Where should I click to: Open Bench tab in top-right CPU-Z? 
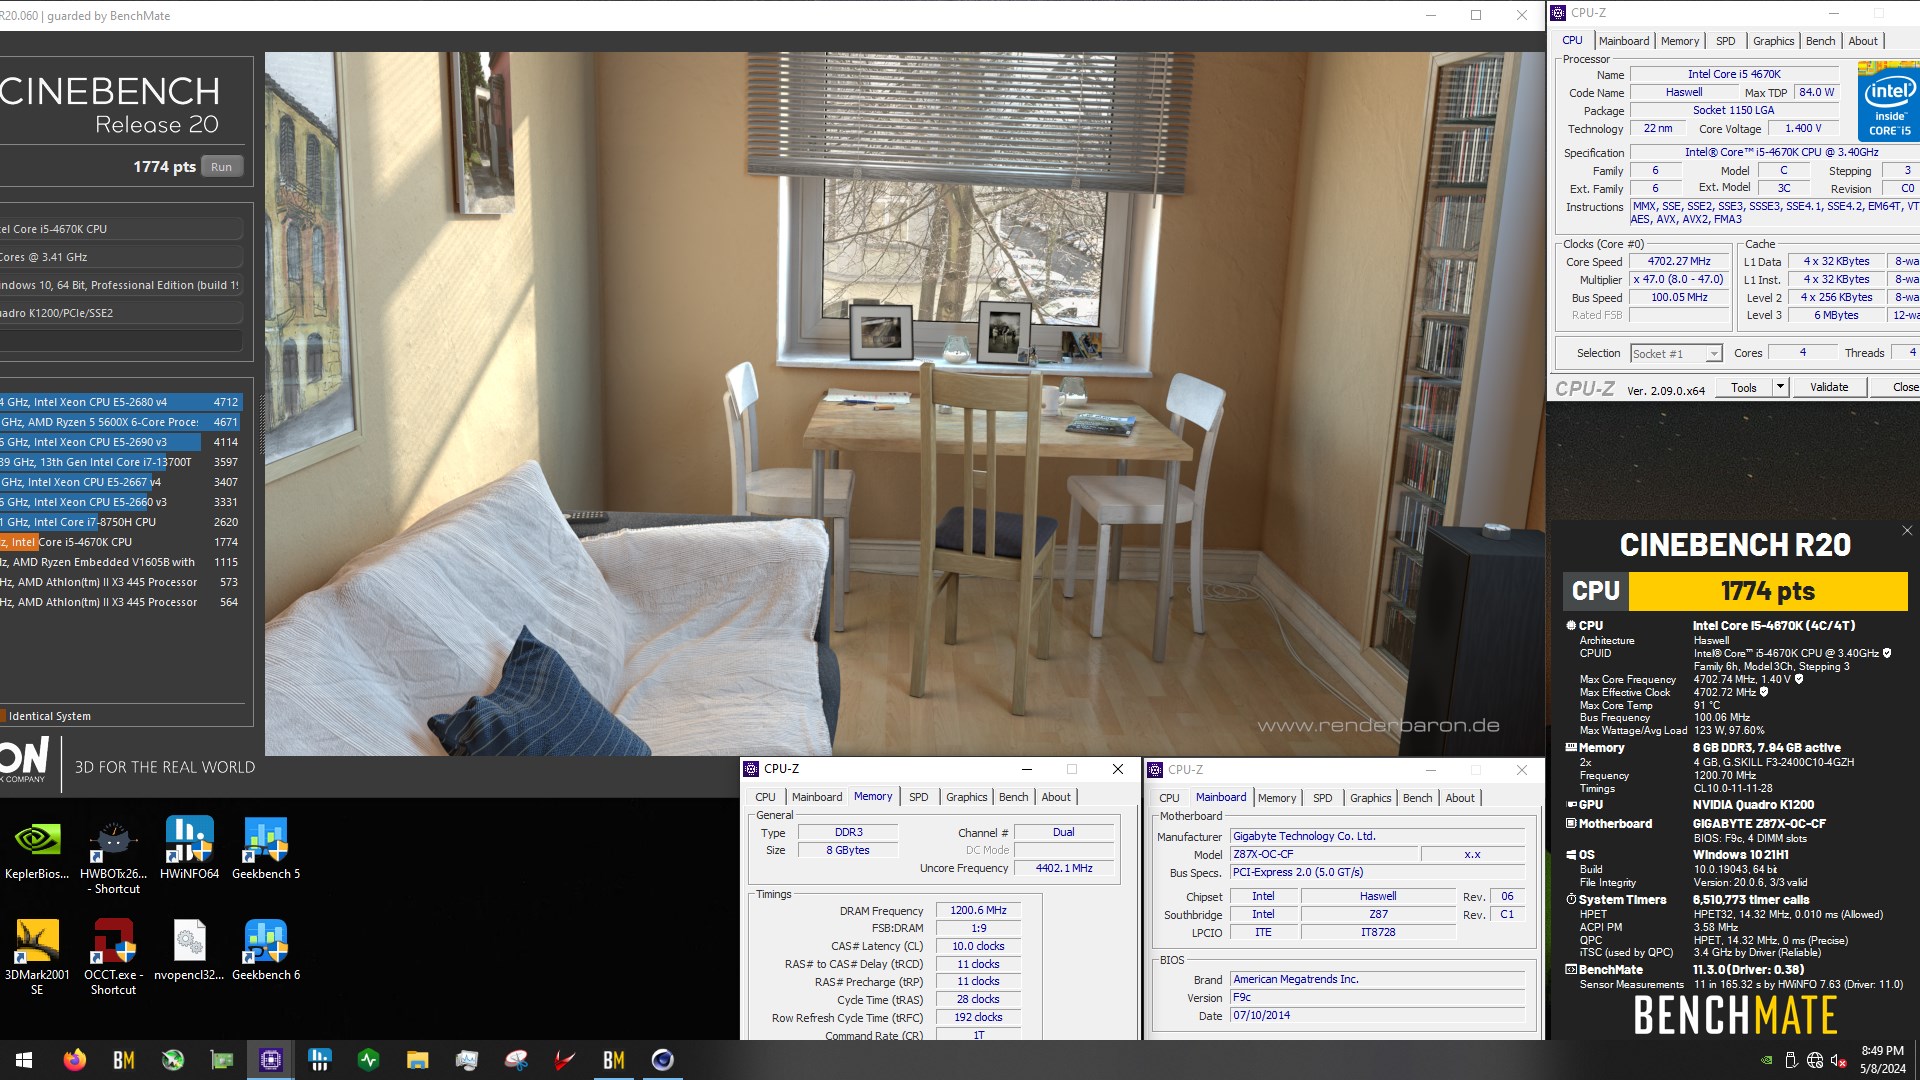(1820, 41)
